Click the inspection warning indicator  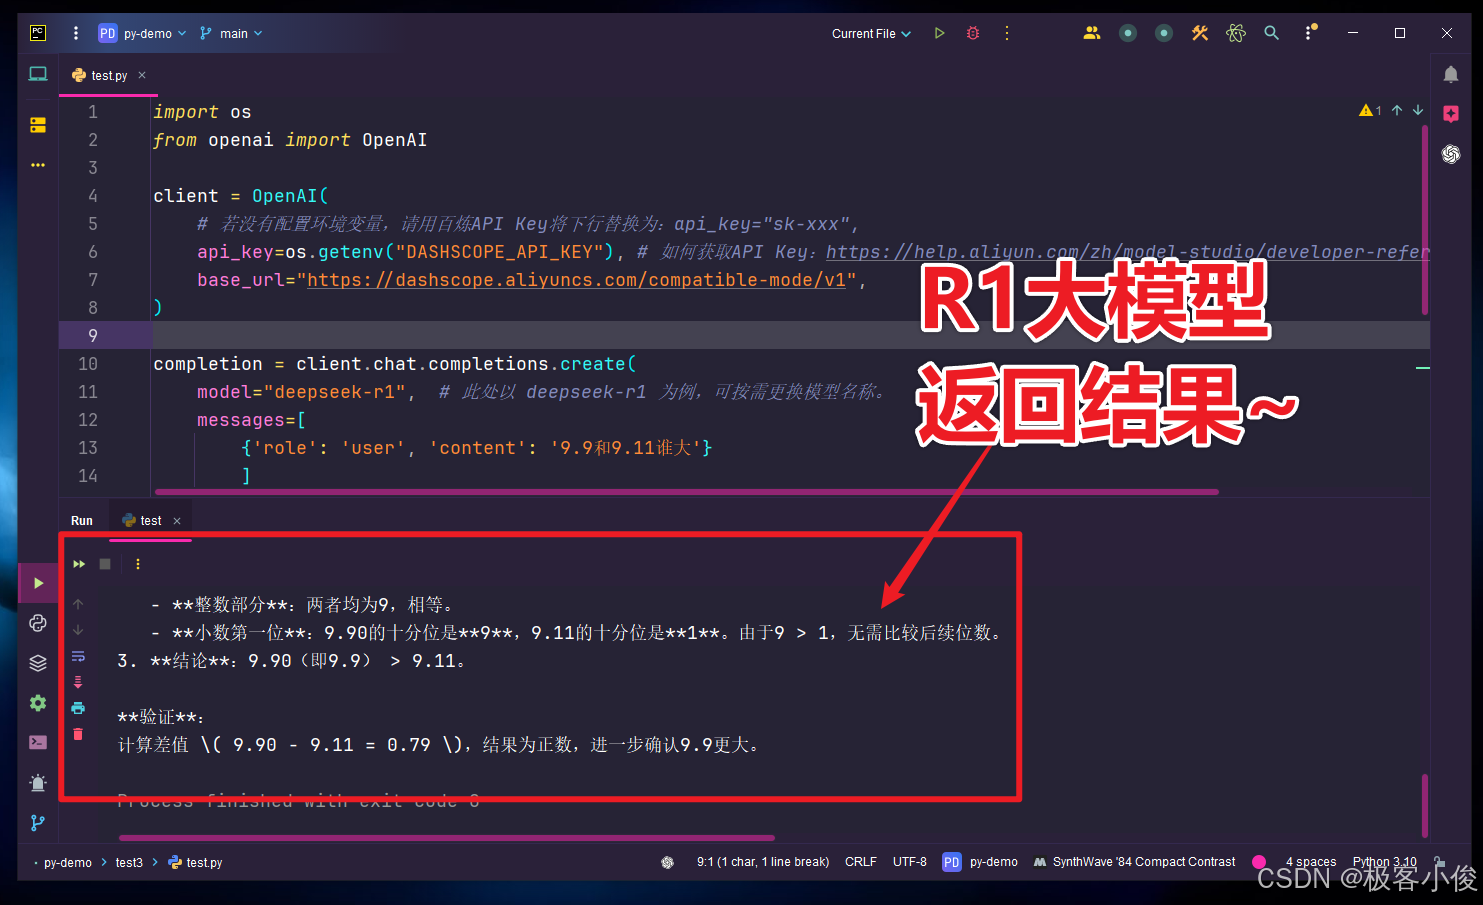click(x=1370, y=110)
